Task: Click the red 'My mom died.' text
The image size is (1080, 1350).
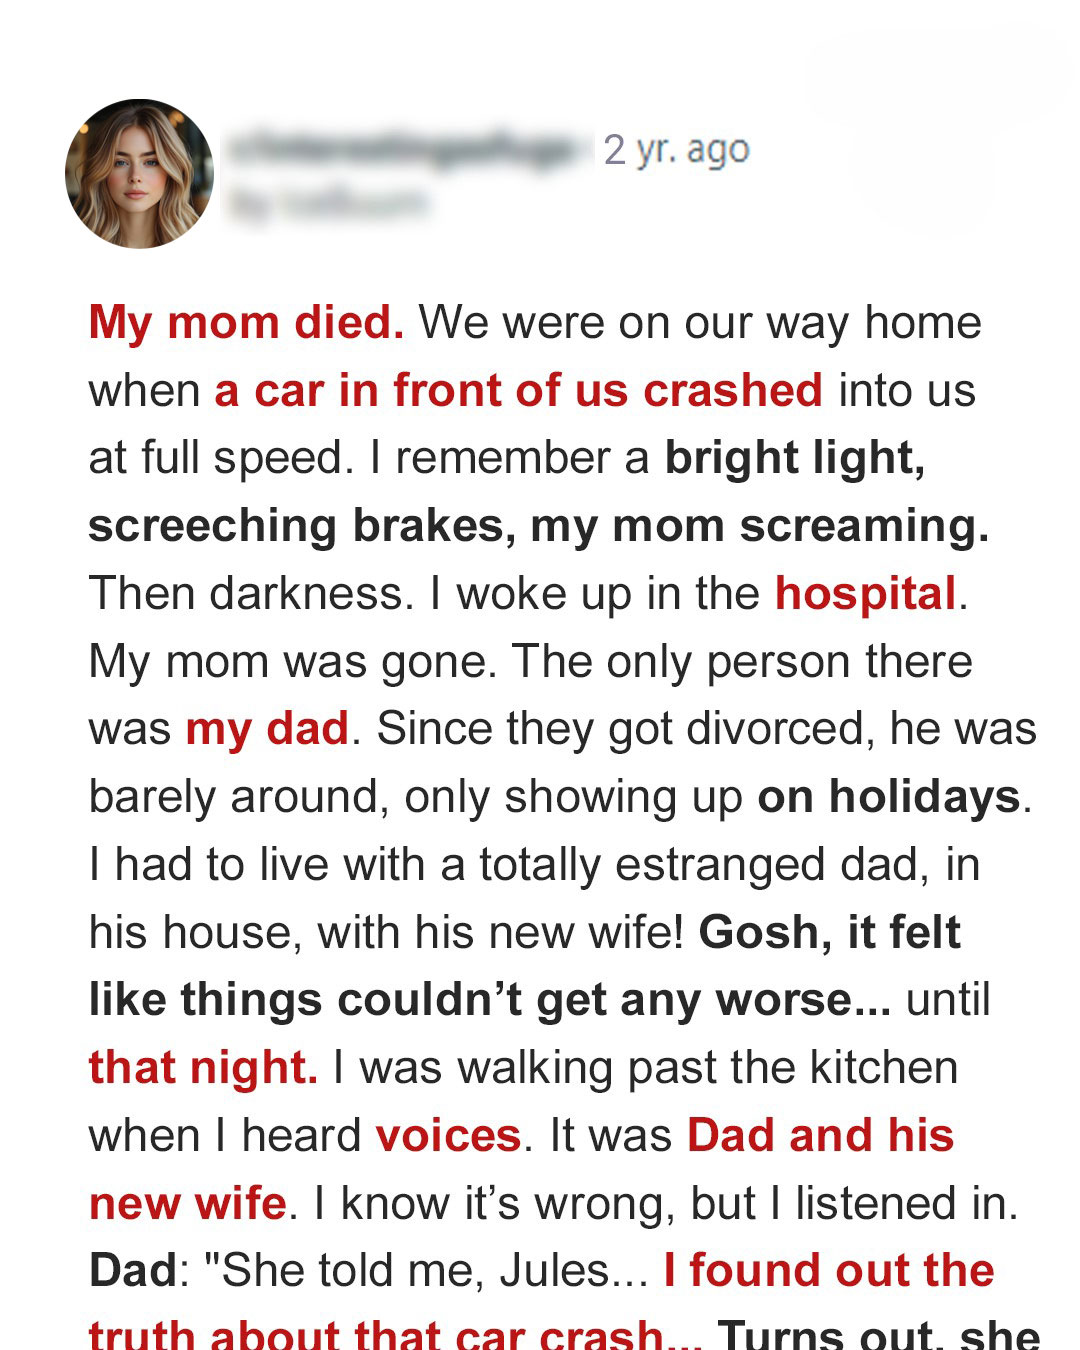Action: 246,323
